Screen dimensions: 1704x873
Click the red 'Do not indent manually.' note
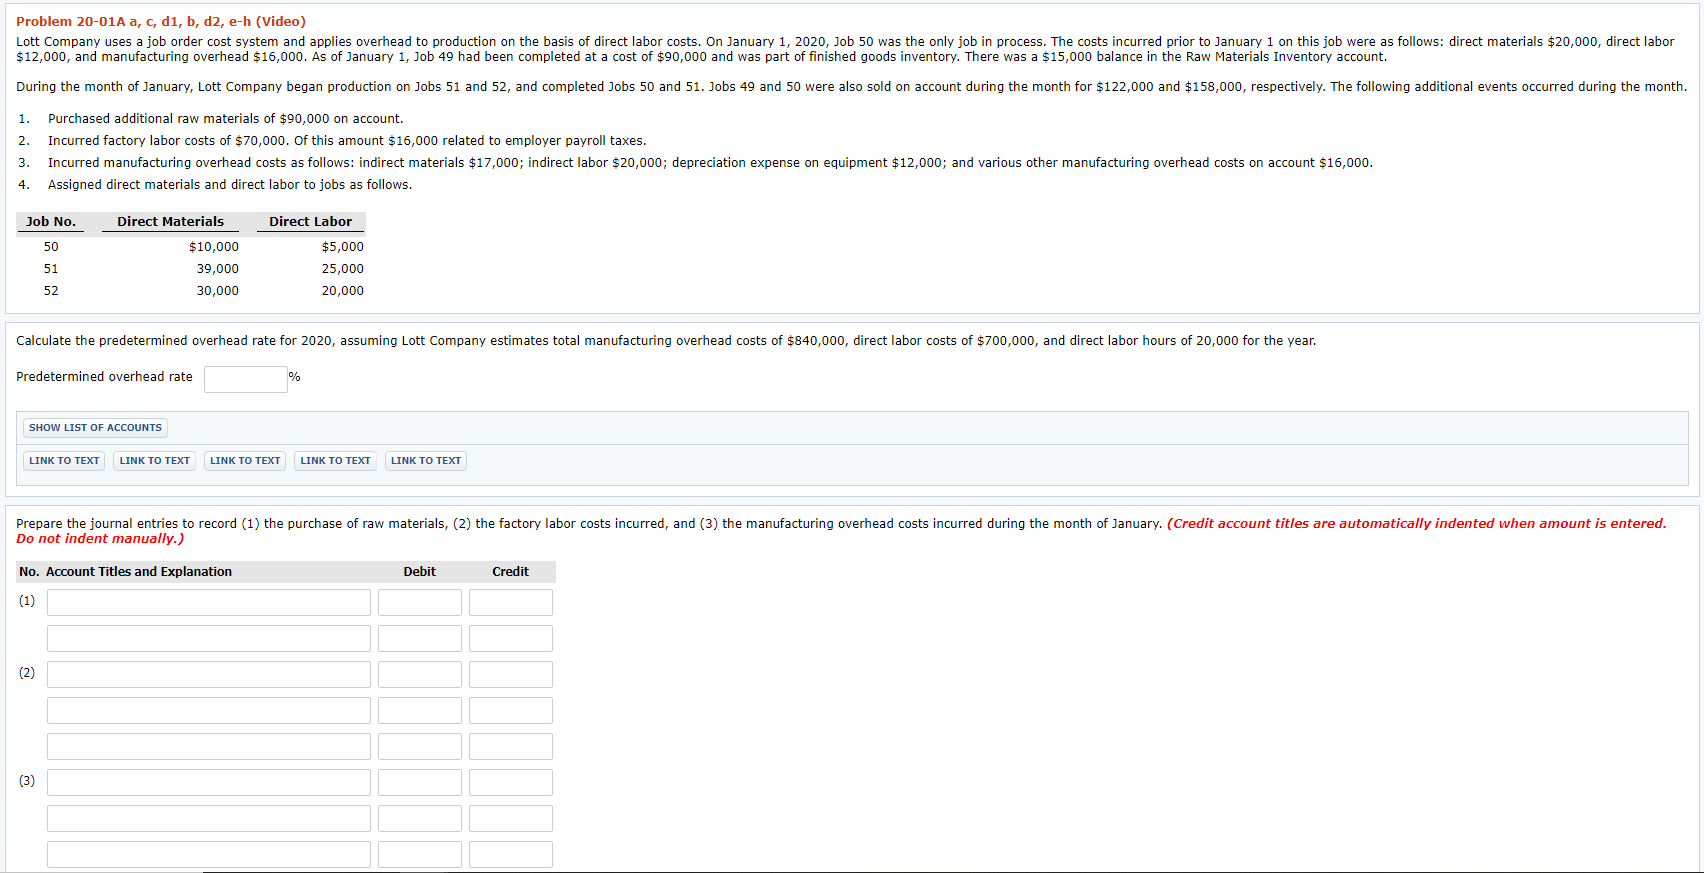(x=100, y=539)
